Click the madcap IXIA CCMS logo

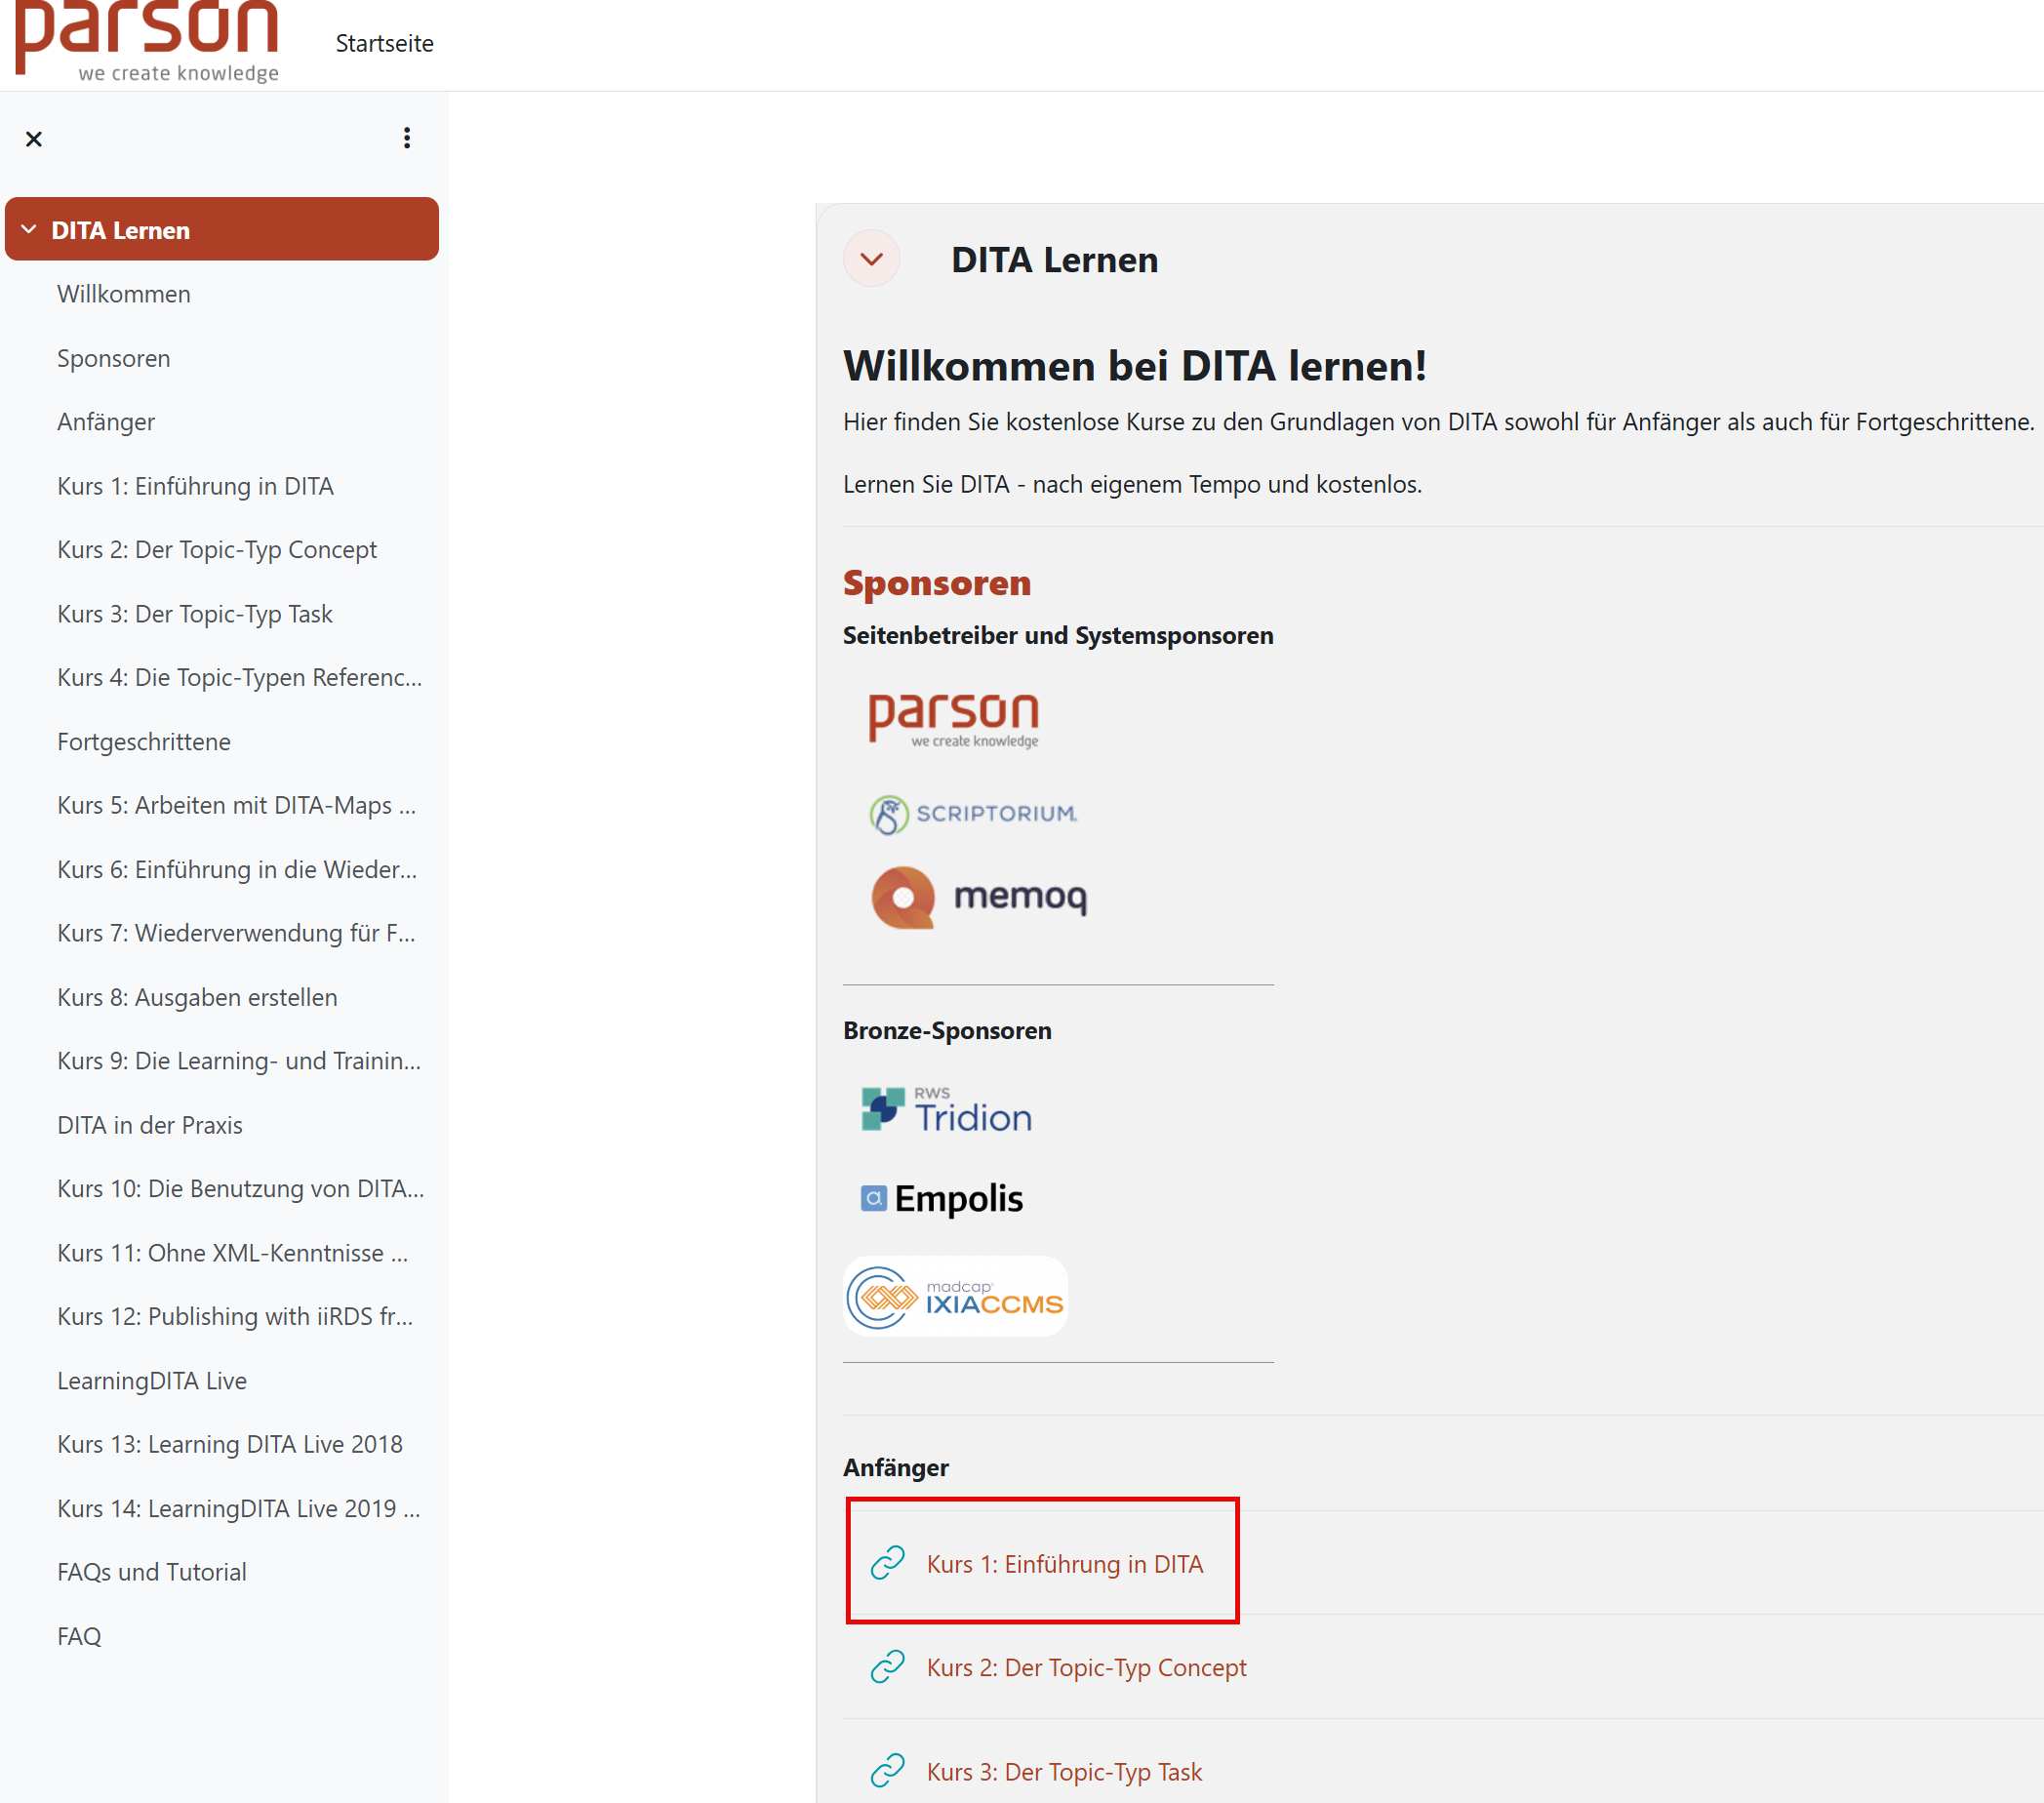955,1296
